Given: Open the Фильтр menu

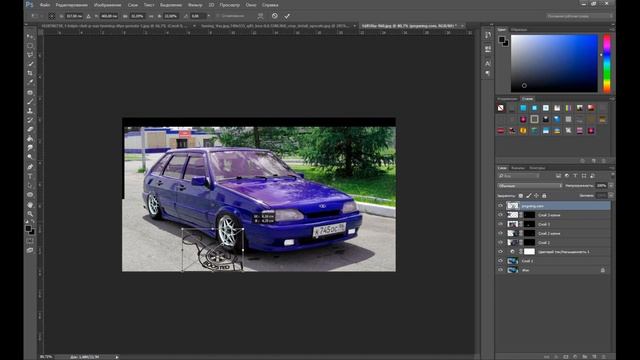Looking at the screenshot, I should (195, 5).
